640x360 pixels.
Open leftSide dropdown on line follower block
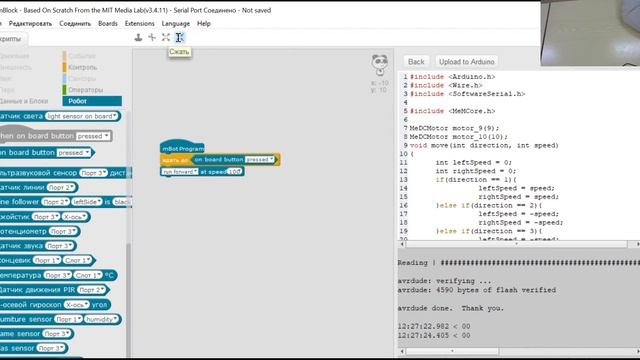87,202
